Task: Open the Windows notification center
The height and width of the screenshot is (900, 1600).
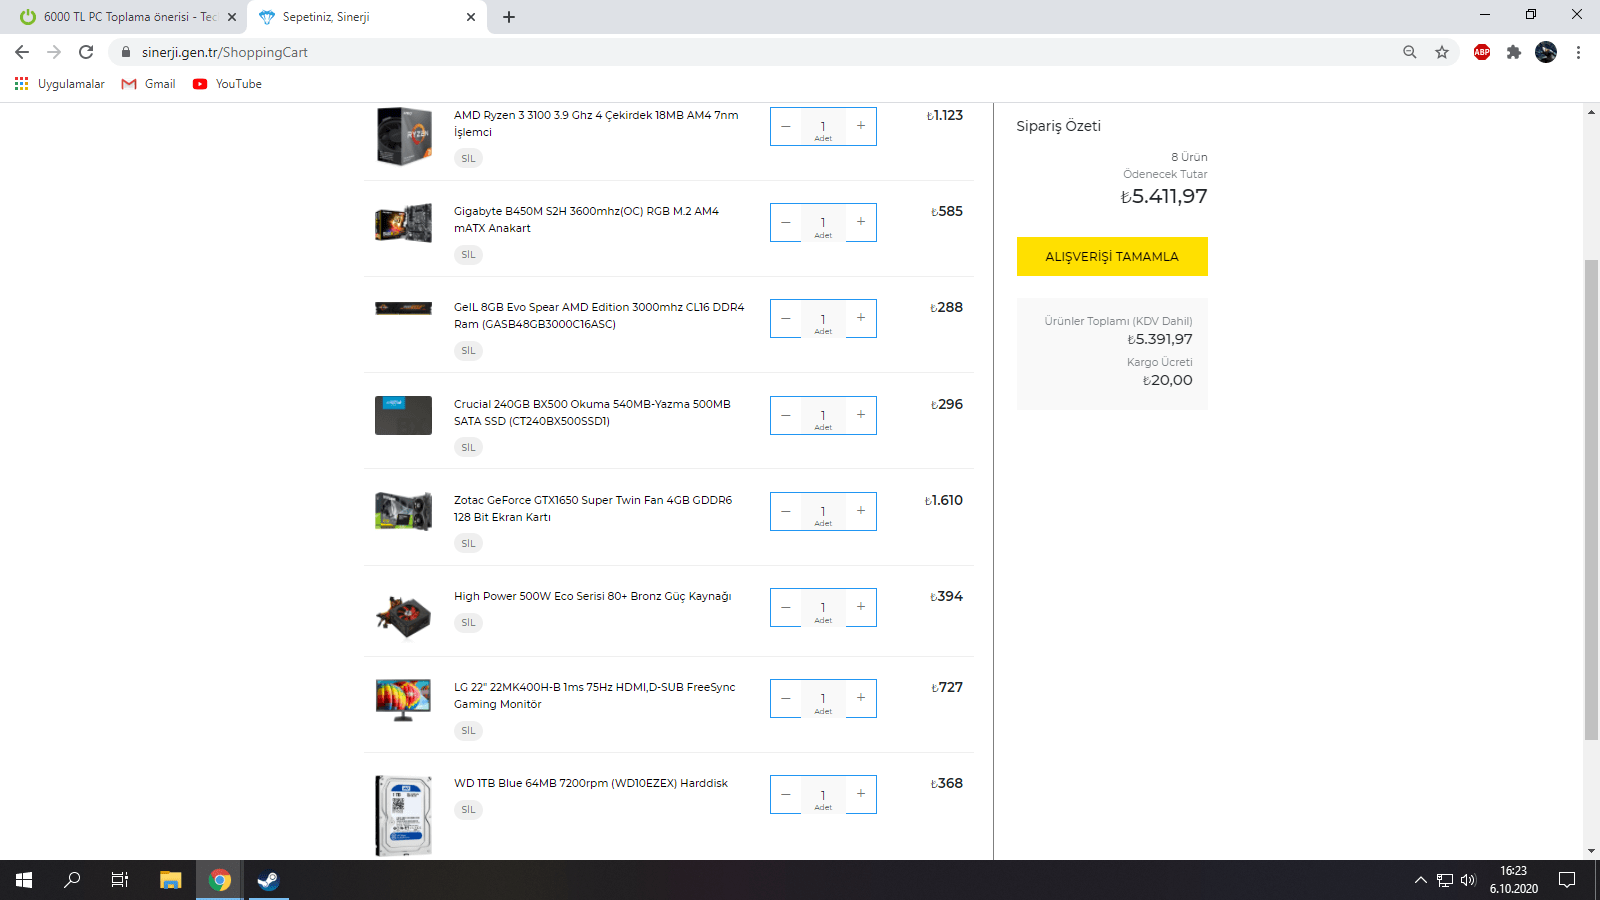Action: (x=1567, y=880)
